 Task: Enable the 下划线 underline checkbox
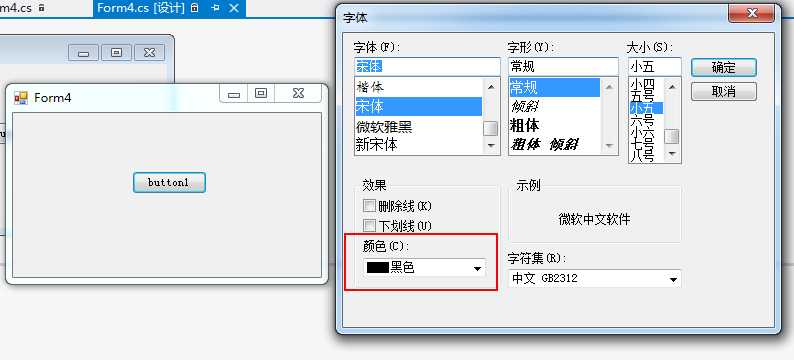click(370, 225)
